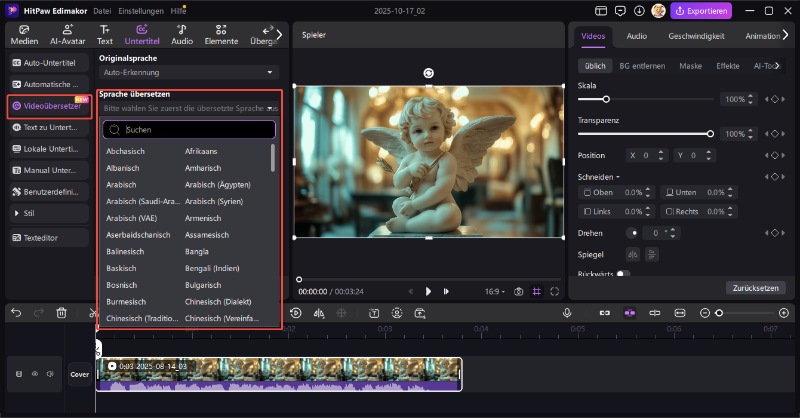The image size is (800, 418).
Task: Add a keyframe for Transparenz
Action: (x=774, y=134)
